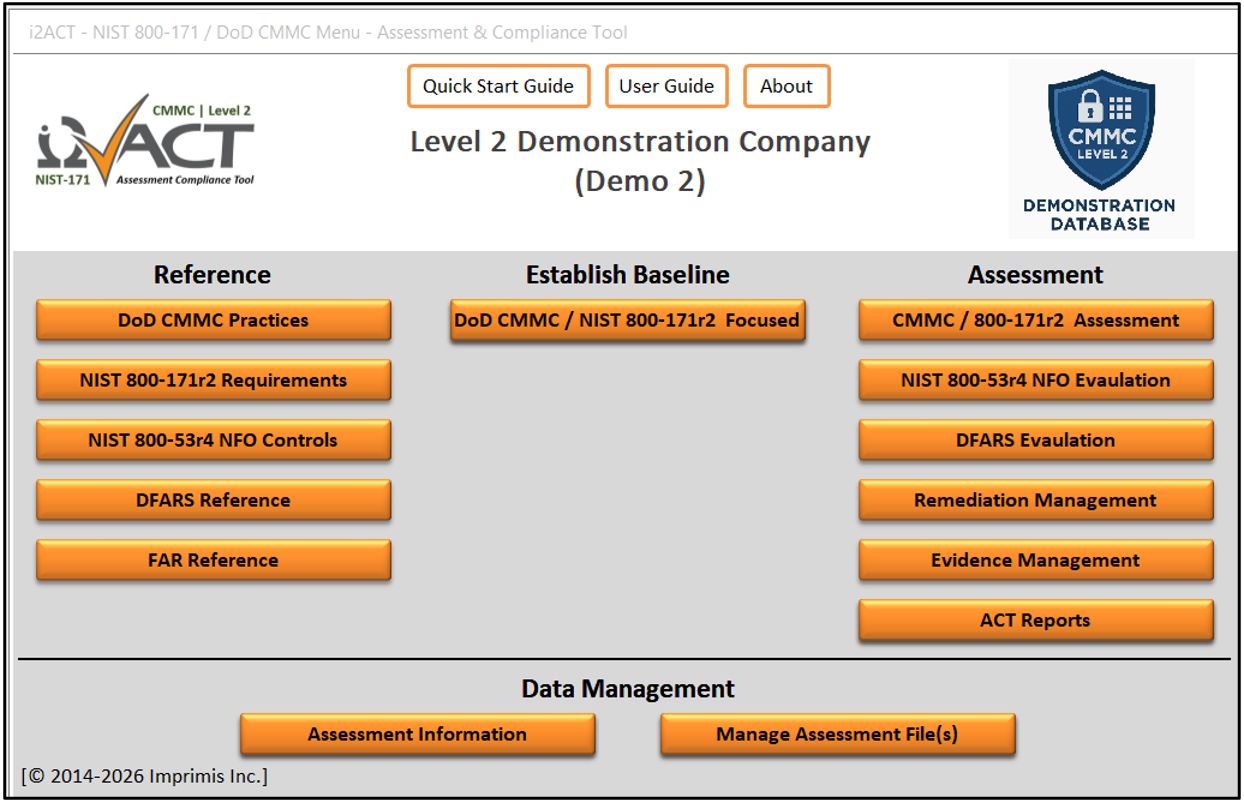
Task: Click the i2ACT logo
Action: click(x=145, y=141)
